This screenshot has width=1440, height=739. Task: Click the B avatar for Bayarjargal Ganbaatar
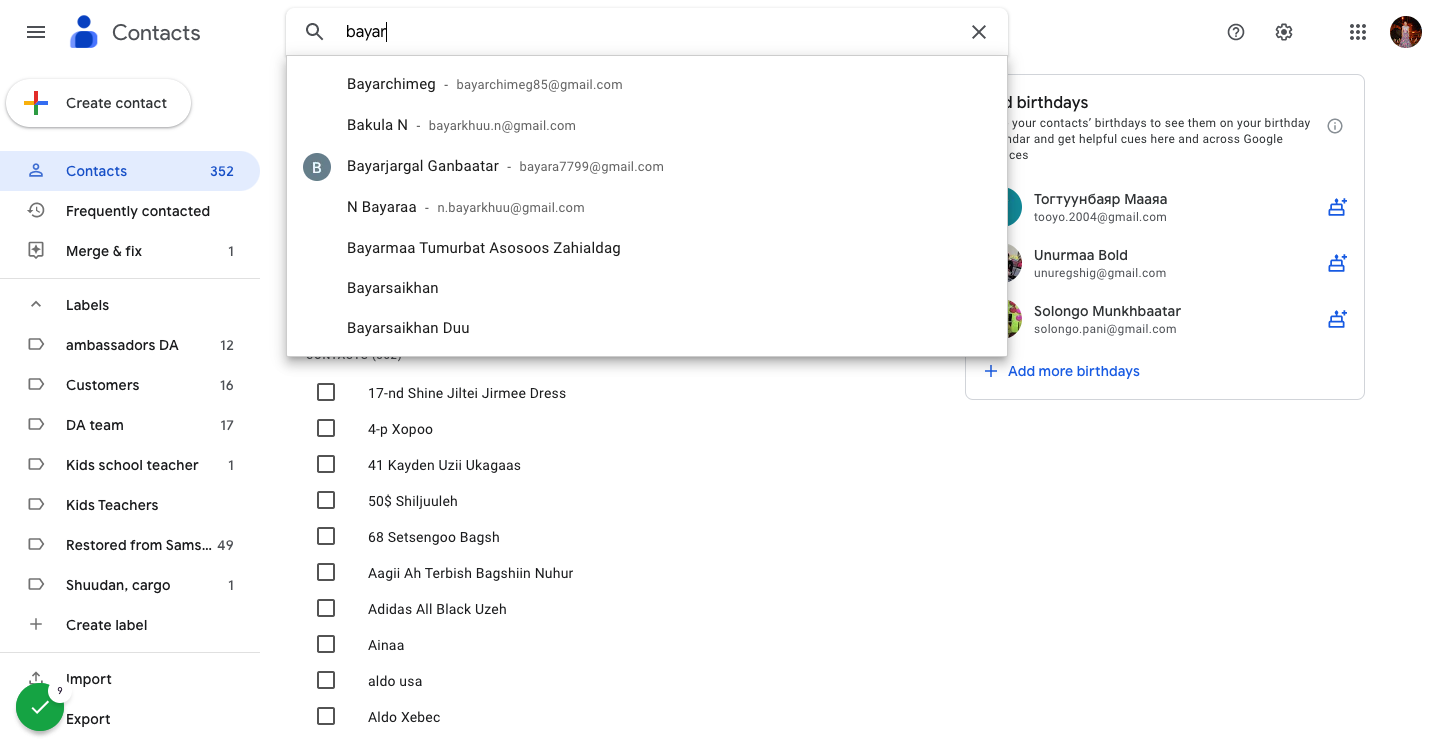[x=317, y=167]
